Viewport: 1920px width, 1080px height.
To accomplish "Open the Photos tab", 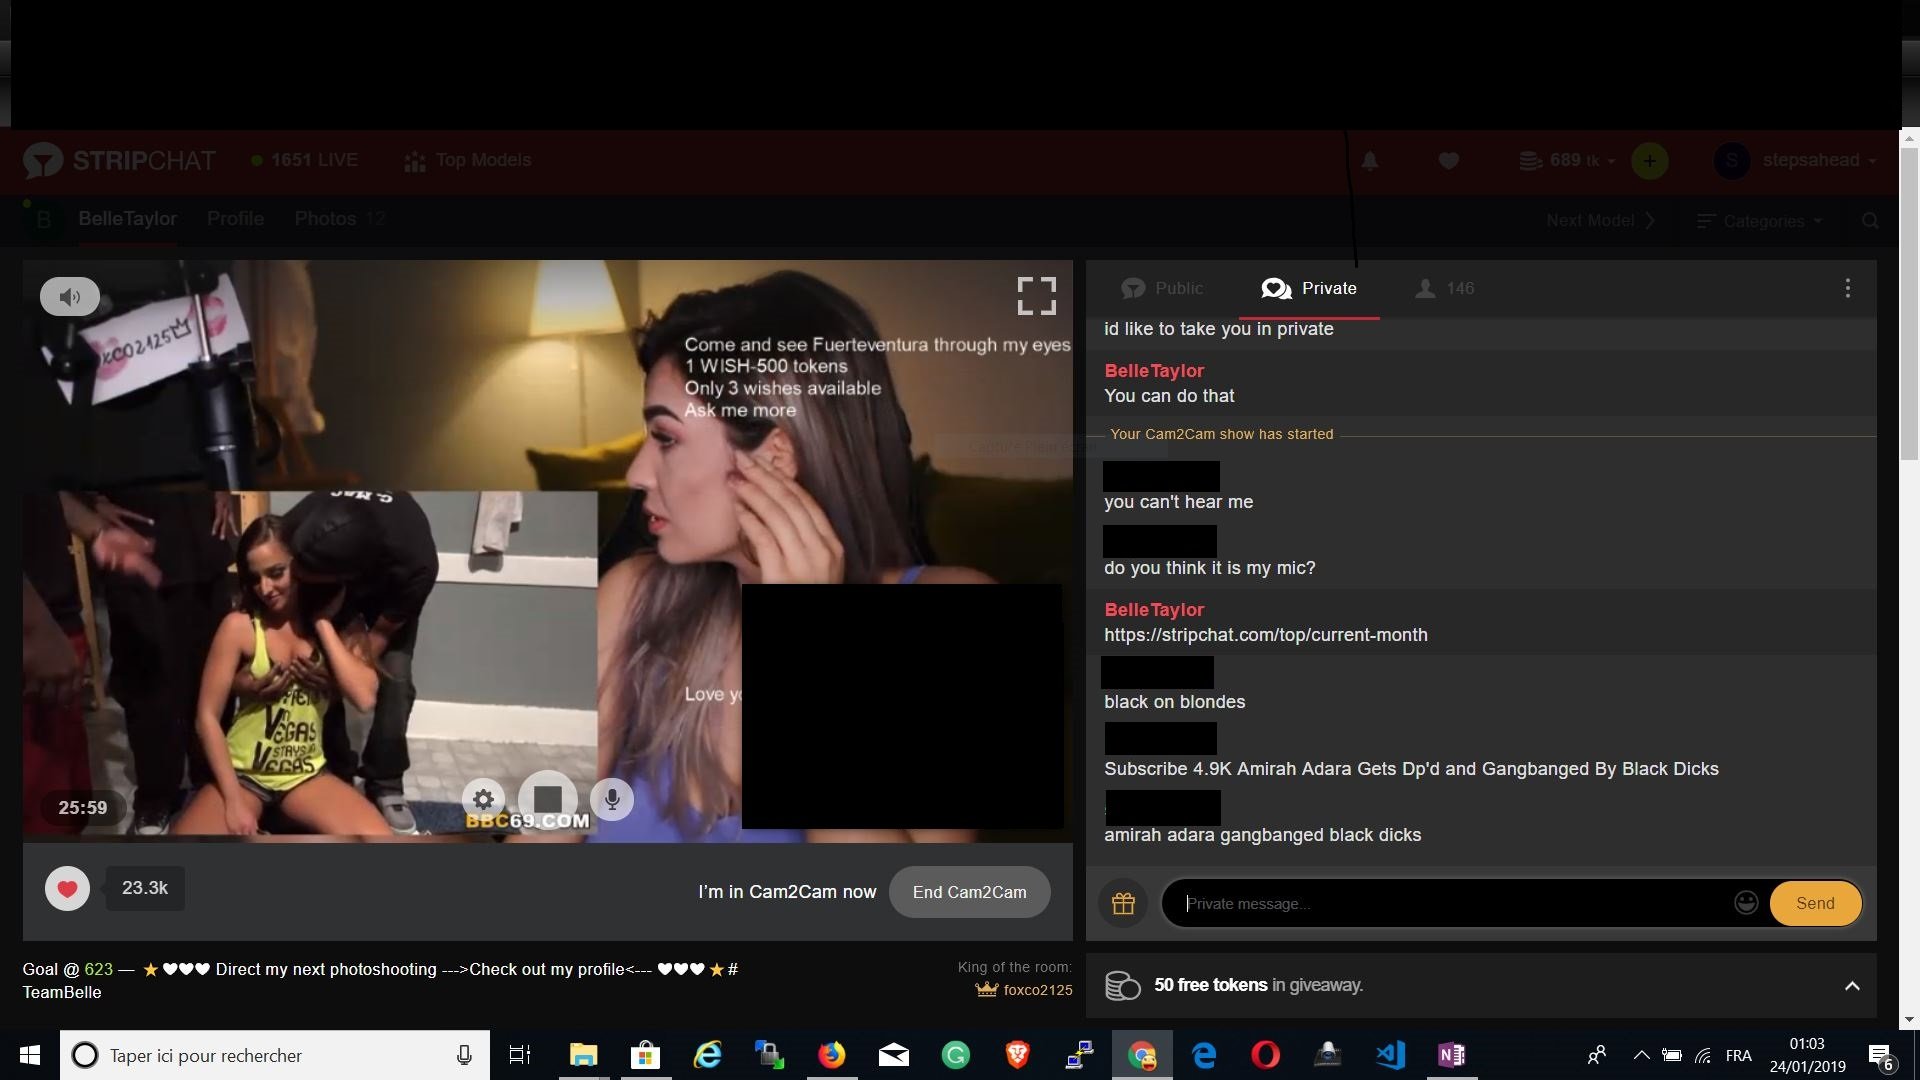I will [x=340, y=219].
